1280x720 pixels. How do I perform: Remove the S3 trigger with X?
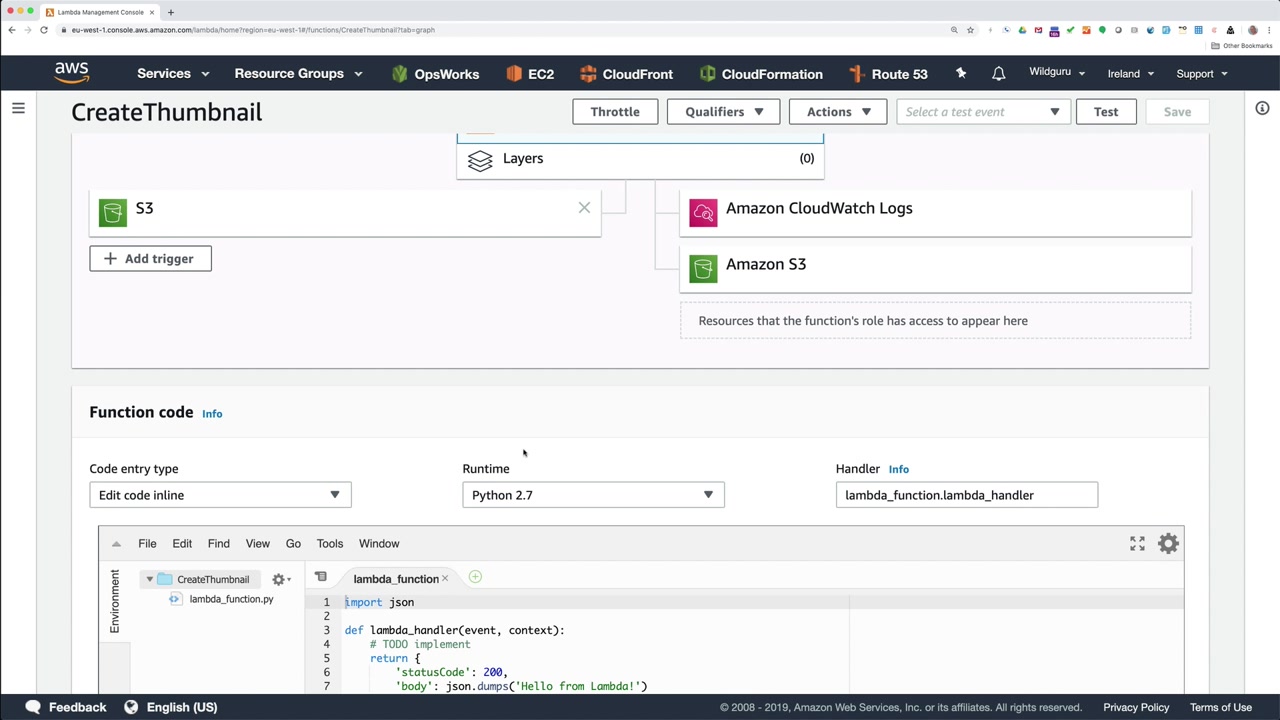click(584, 208)
